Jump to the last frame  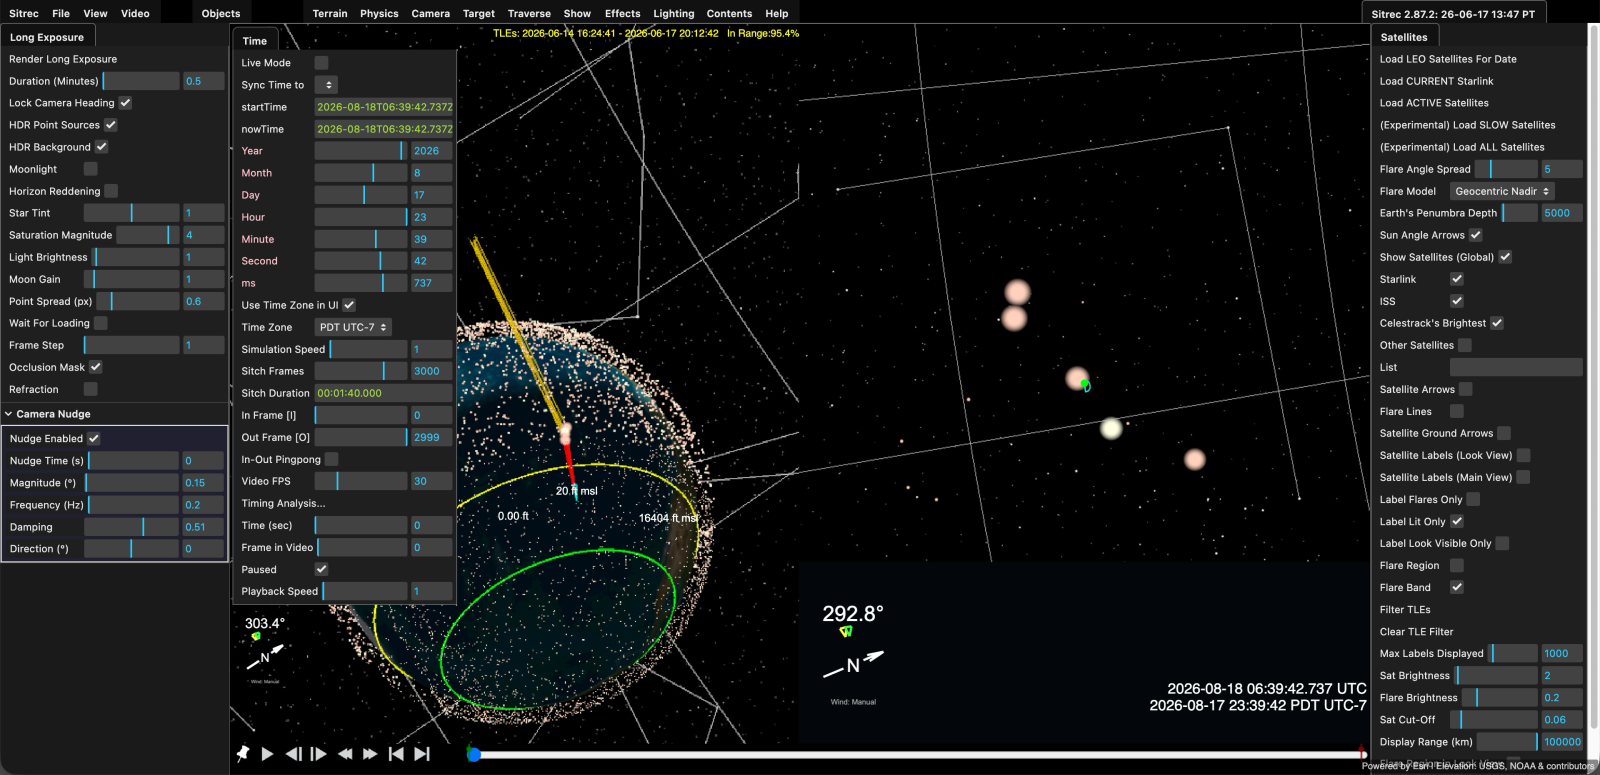[x=422, y=754]
